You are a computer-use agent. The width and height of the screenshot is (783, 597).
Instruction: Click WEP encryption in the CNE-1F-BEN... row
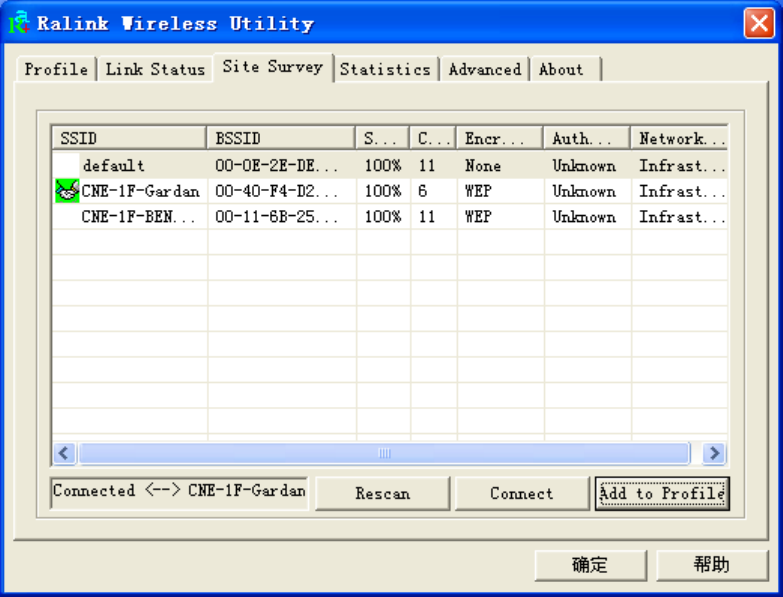(x=478, y=216)
